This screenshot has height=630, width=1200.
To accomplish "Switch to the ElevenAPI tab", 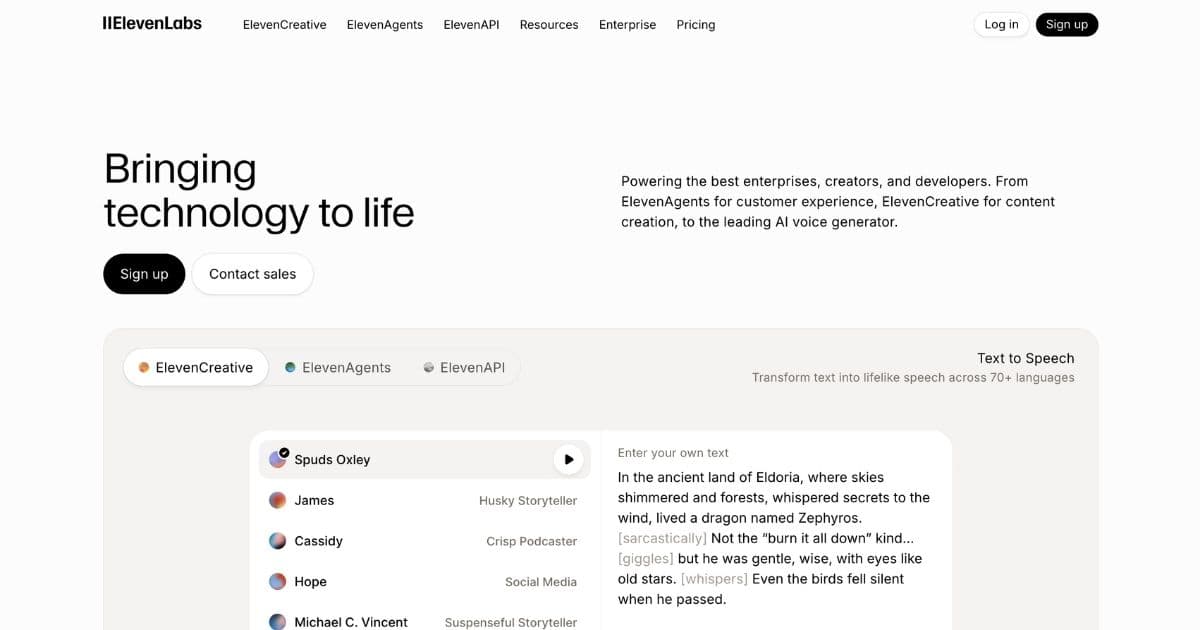I will pyautogui.click(x=464, y=367).
